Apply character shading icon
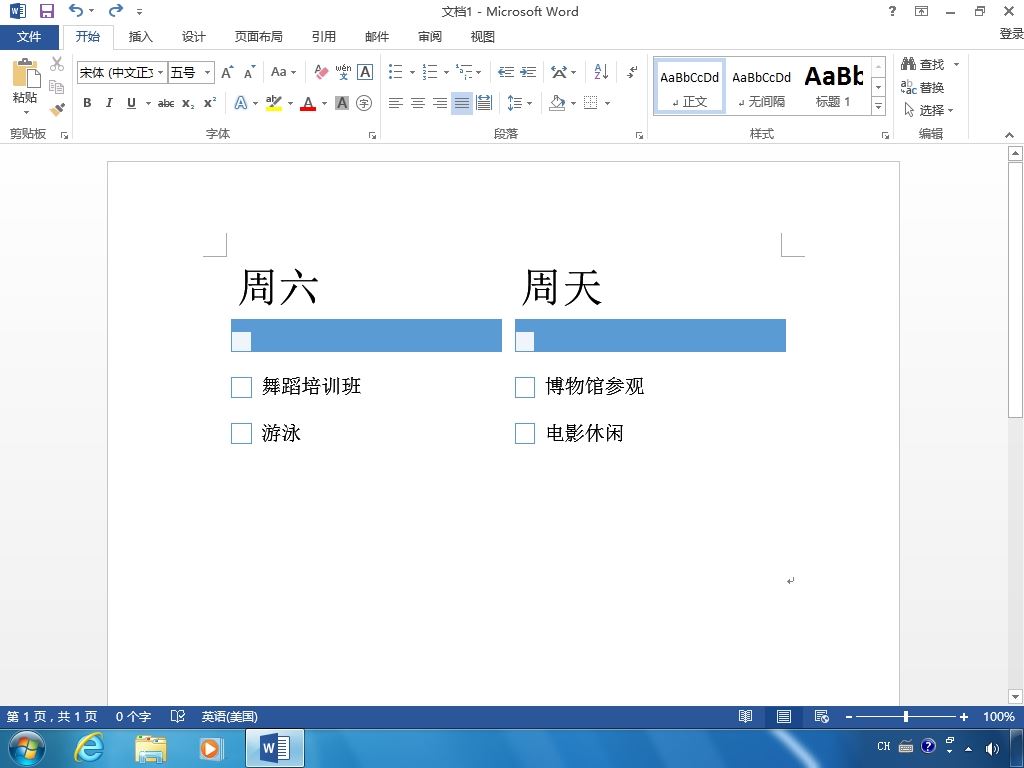The height and width of the screenshot is (768, 1024). (x=342, y=103)
